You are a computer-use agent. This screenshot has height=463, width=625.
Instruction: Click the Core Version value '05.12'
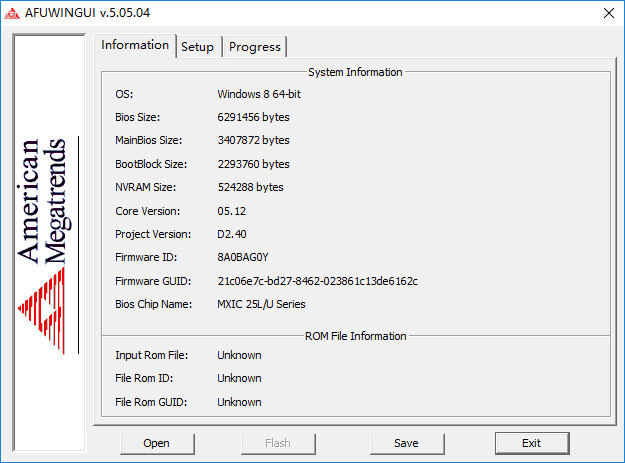pos(232,211)
